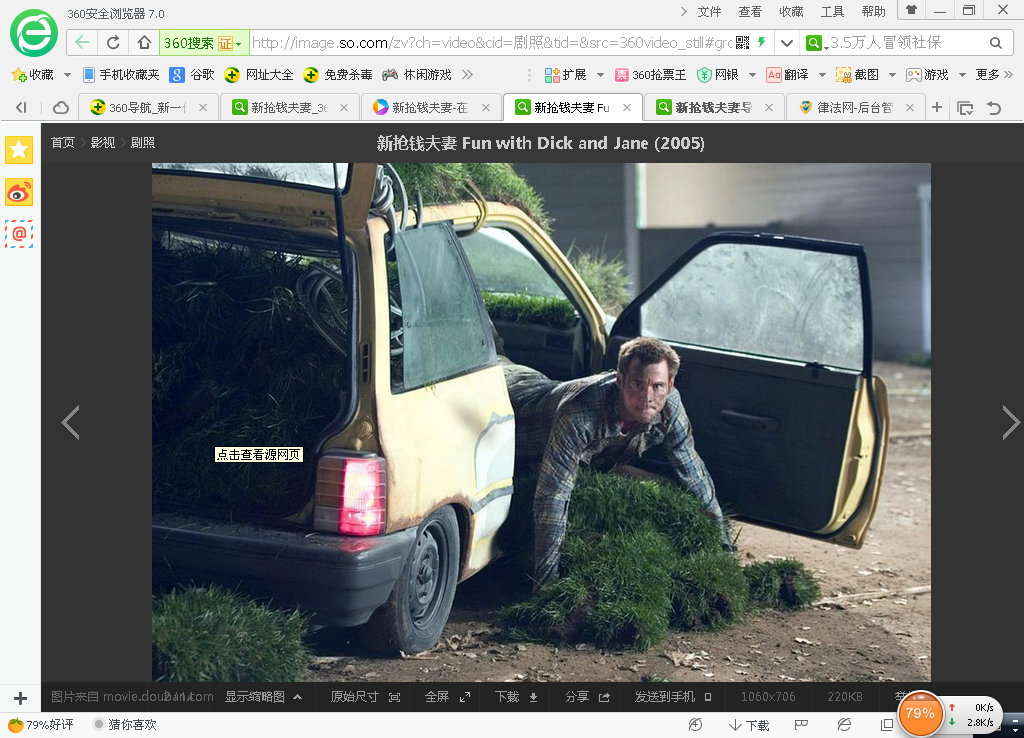Toggle 显示缩略图 thumbnails panel
The height and width of the screenshot is (738, 1024).
click(263, 697)
